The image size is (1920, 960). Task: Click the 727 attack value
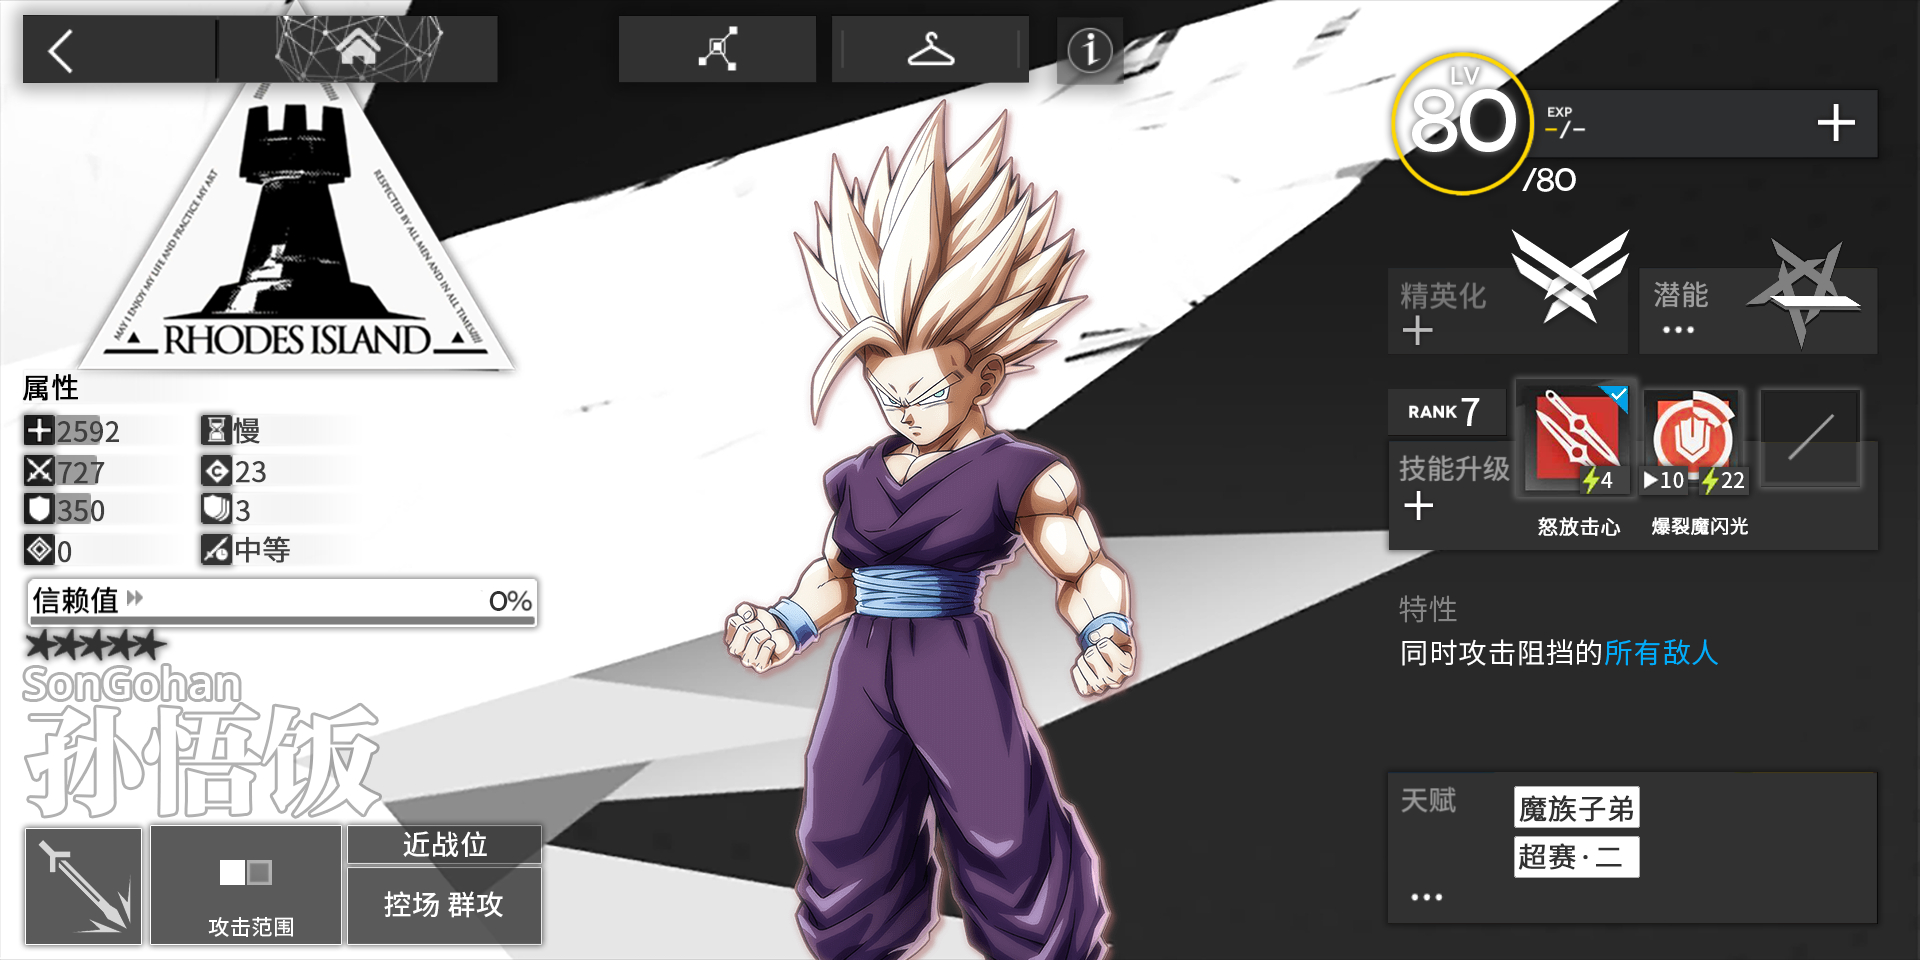[81, 471]
